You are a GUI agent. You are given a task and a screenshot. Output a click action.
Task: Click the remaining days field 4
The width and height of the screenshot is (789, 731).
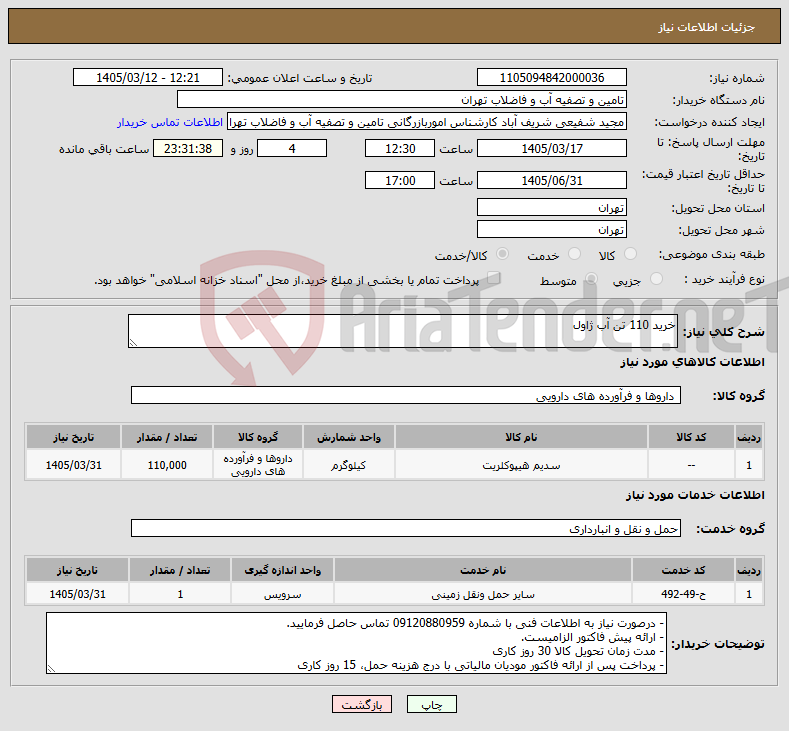tap(292, 148)
